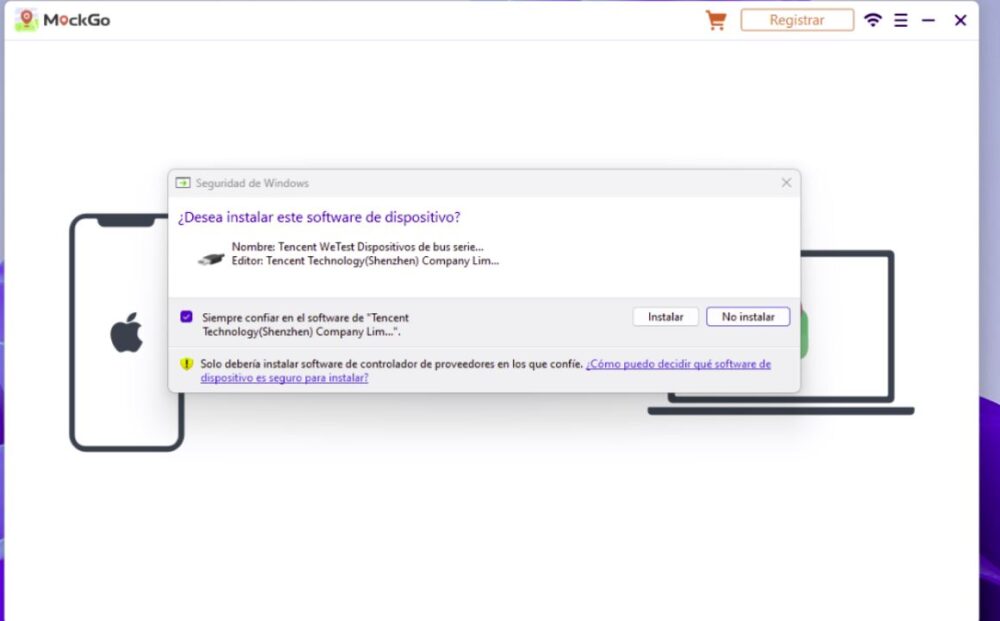Uncheck Siempre confiar en el software
Viewport: 1000px width, 621px height.
click(186, 317)
